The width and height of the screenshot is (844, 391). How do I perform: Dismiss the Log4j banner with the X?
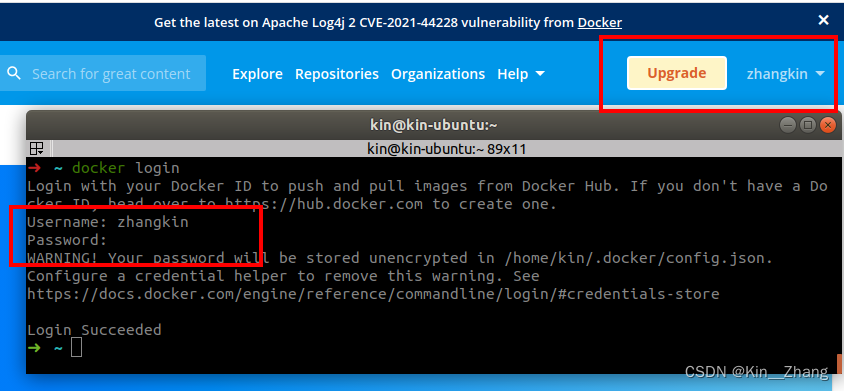point(824,20)
